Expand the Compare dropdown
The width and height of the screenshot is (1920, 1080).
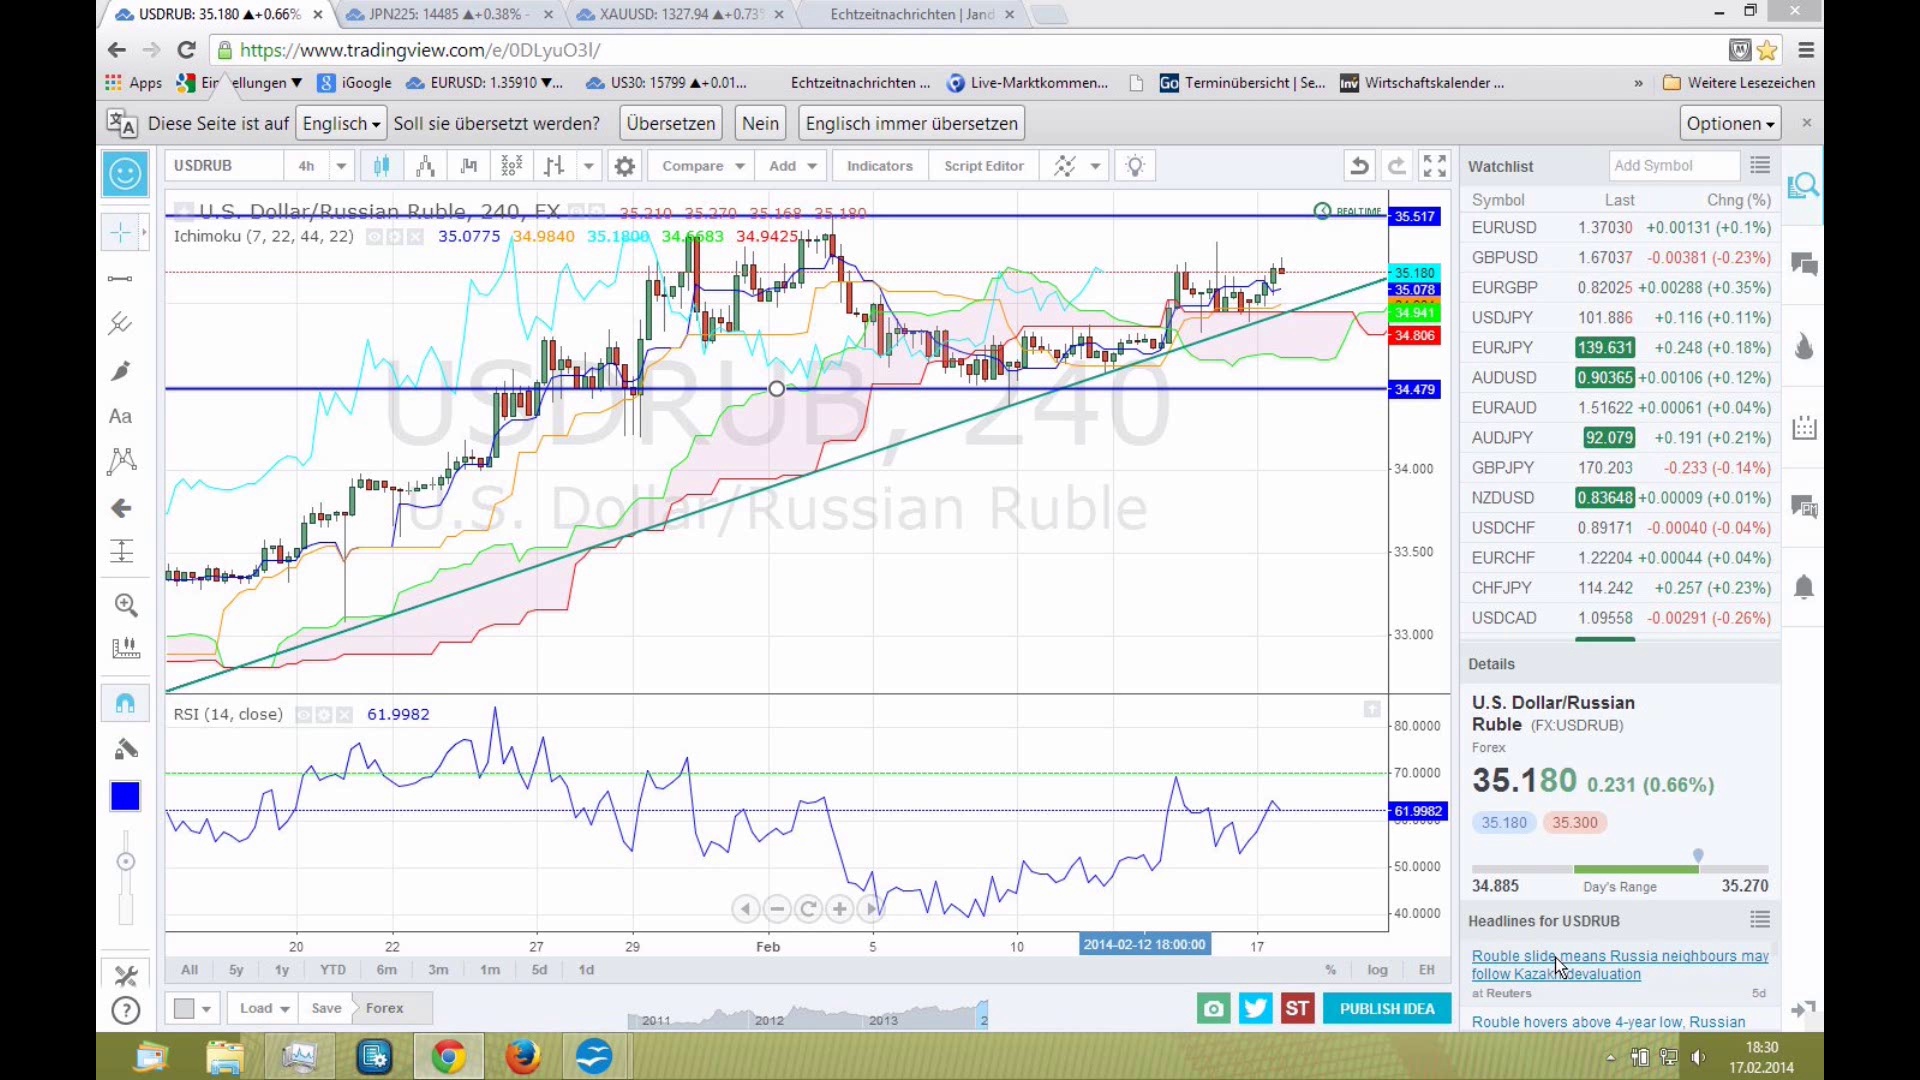pos(740,166)
